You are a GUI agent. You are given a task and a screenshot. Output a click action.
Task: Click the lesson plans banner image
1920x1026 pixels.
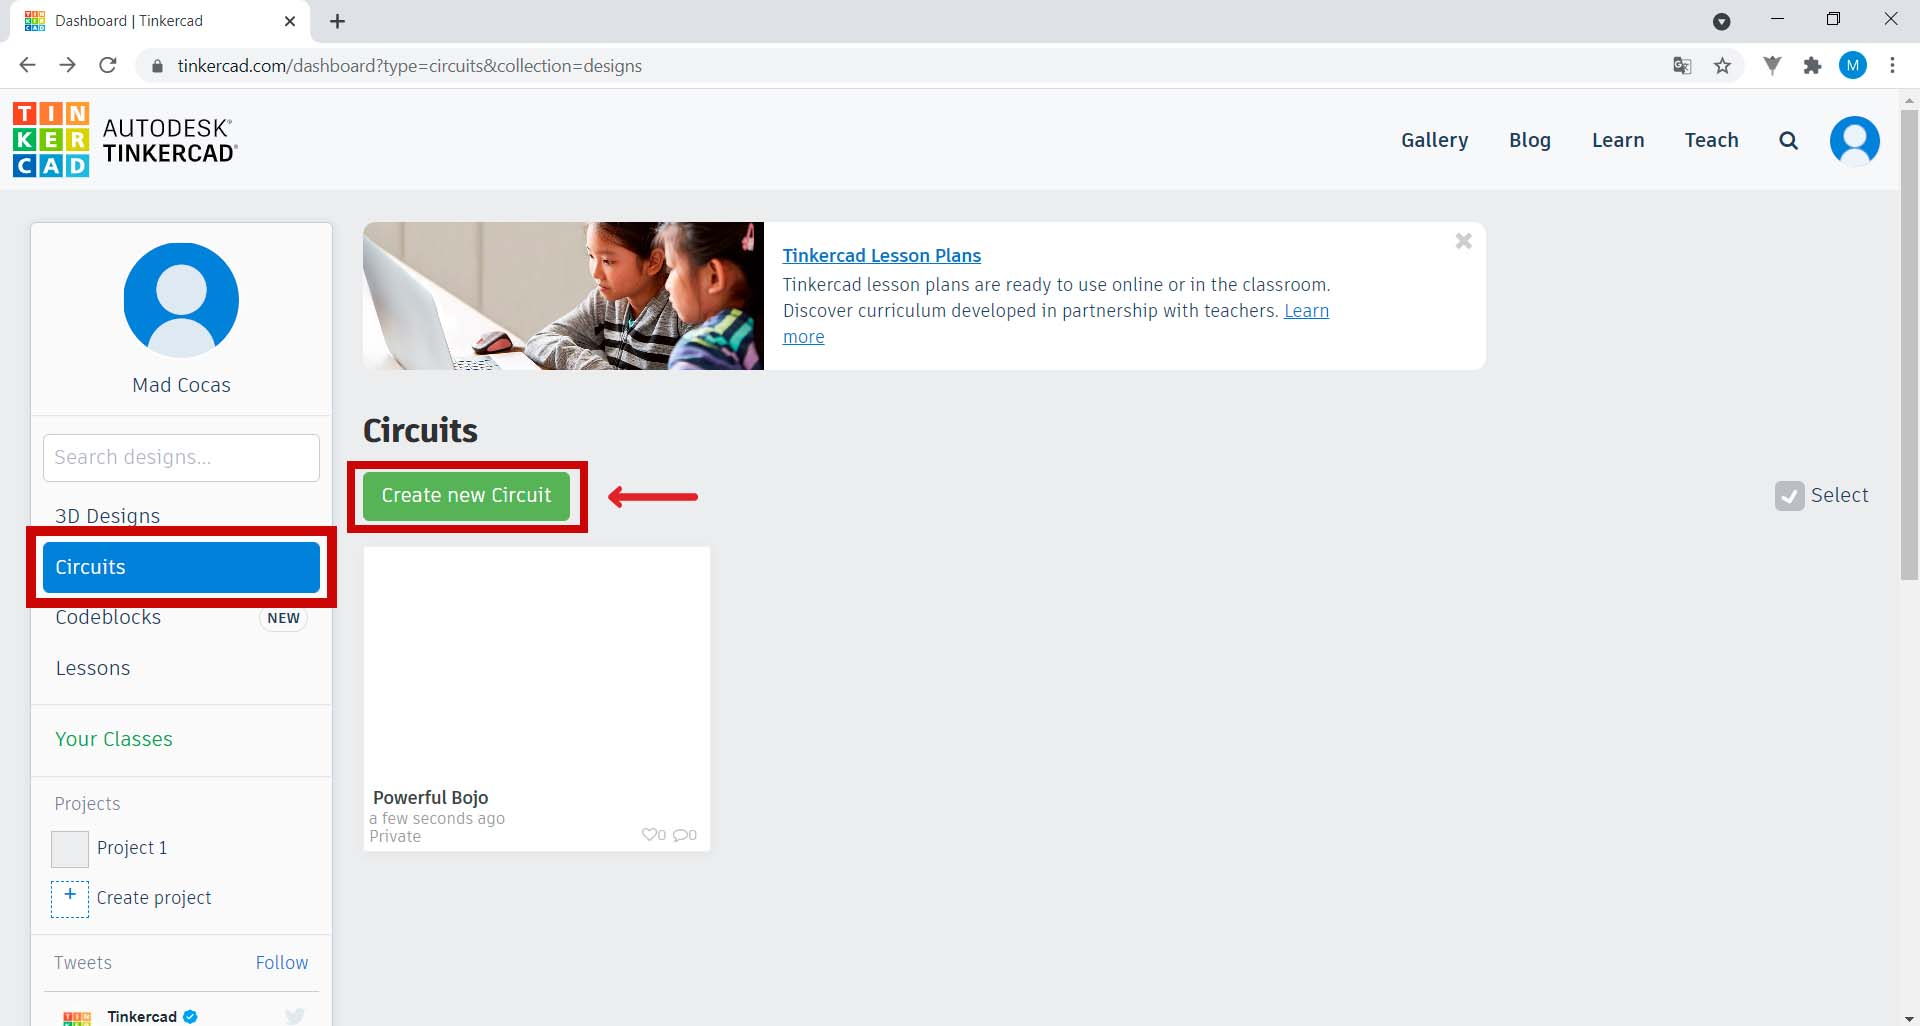coord(563,296)
